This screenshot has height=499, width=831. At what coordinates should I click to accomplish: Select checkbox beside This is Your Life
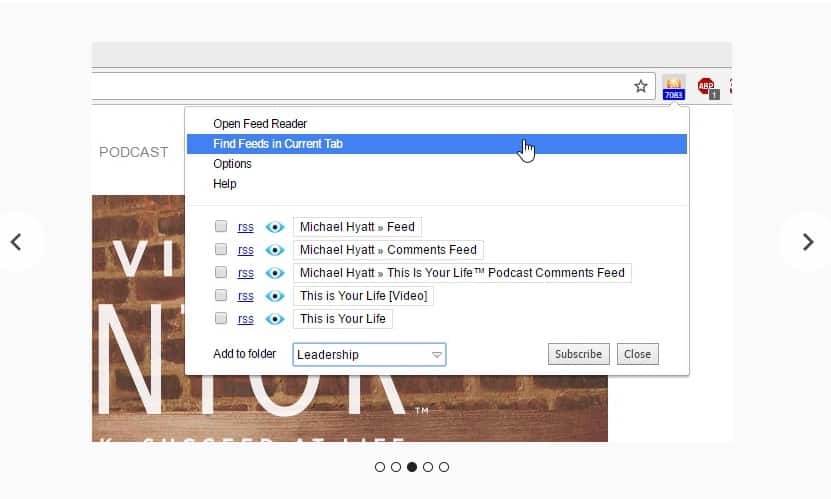tap(221, 318)
